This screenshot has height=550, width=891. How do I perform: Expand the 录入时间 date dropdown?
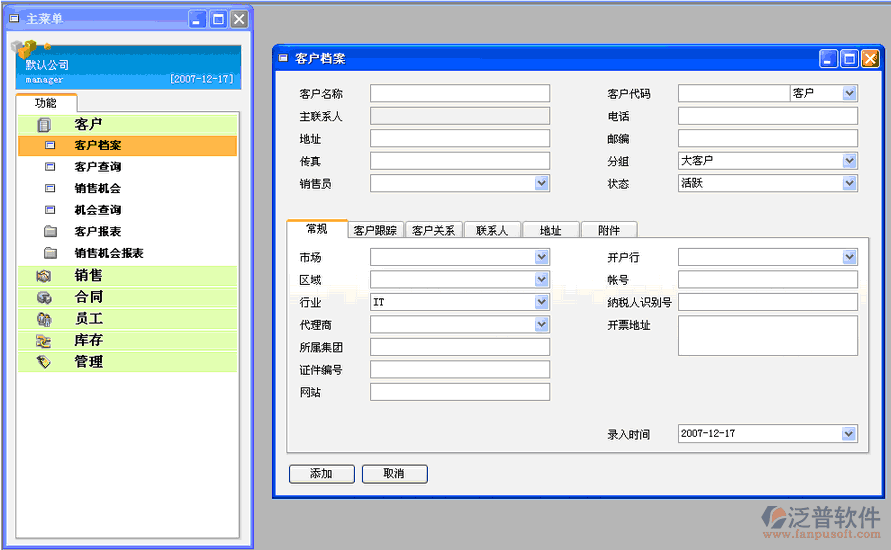(x=849, y=434)
